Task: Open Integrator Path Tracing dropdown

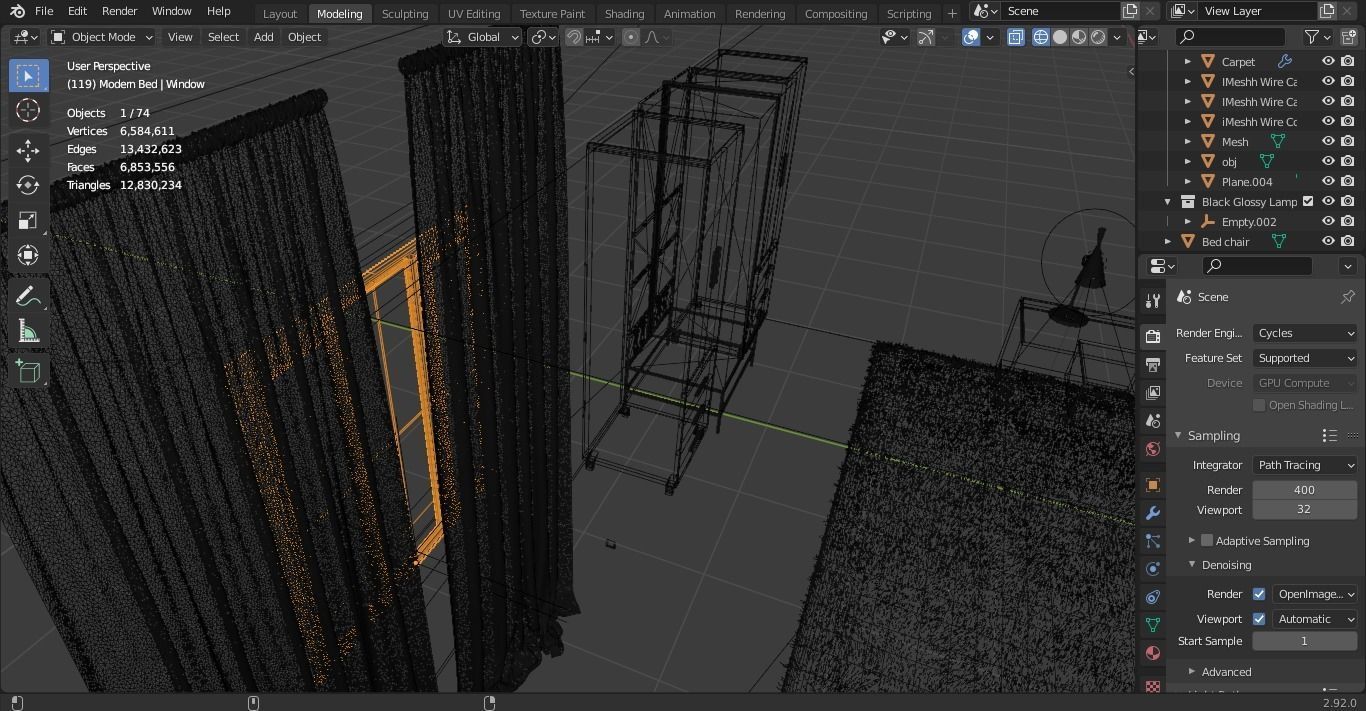Action: (x=1305, y=465)
